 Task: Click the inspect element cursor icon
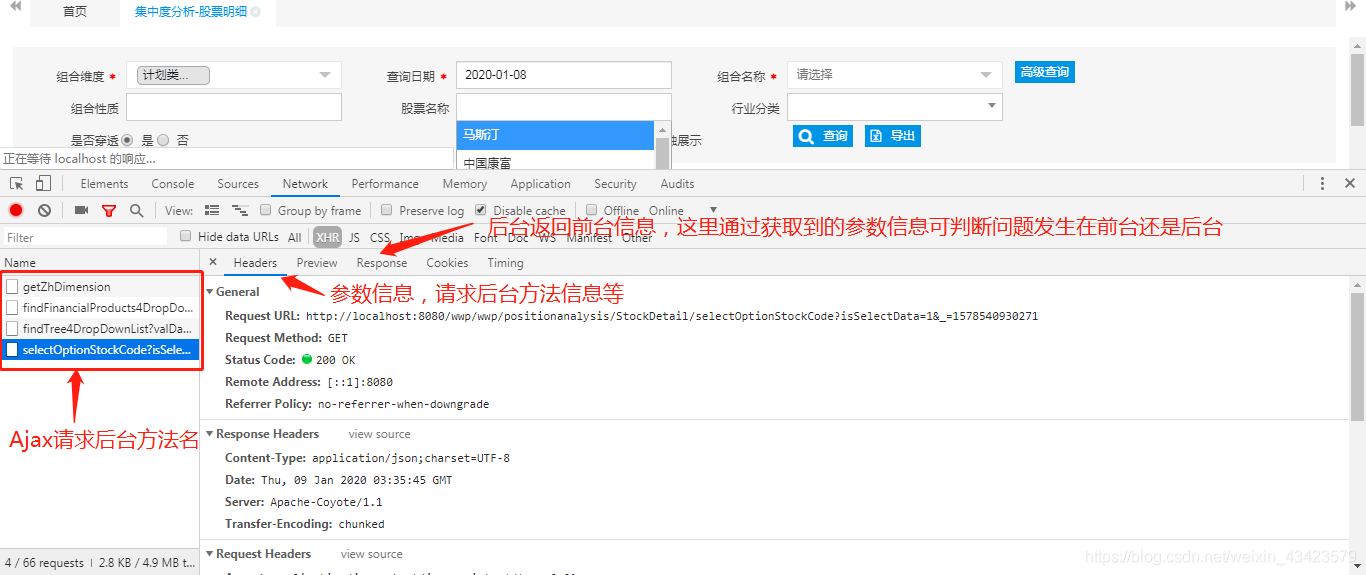(x=17, y=184)
